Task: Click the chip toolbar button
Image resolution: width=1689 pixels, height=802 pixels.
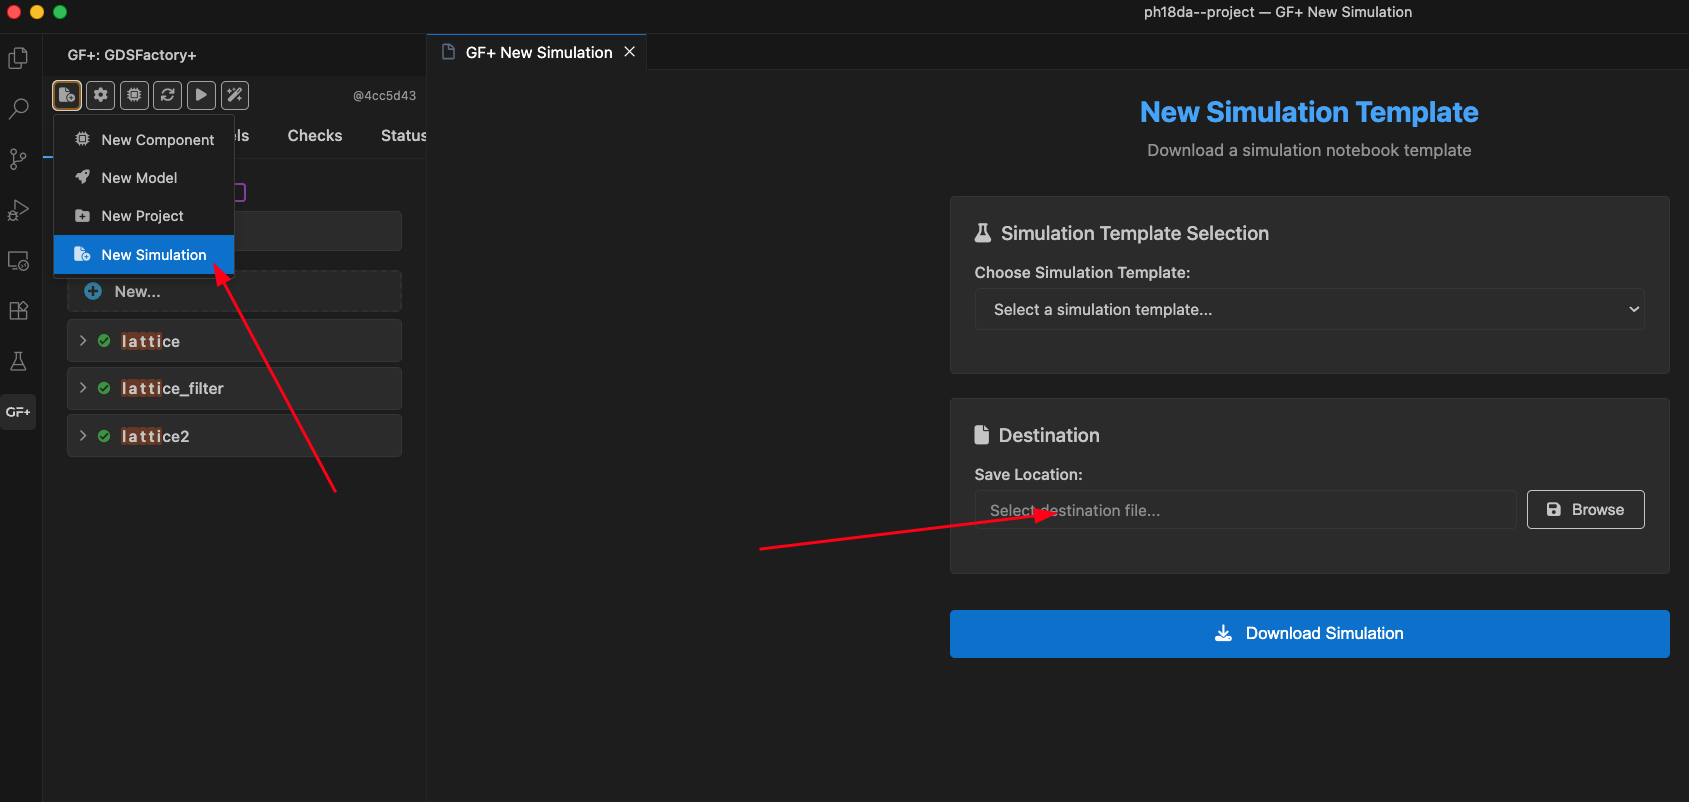Action: (x=134, y=95)
